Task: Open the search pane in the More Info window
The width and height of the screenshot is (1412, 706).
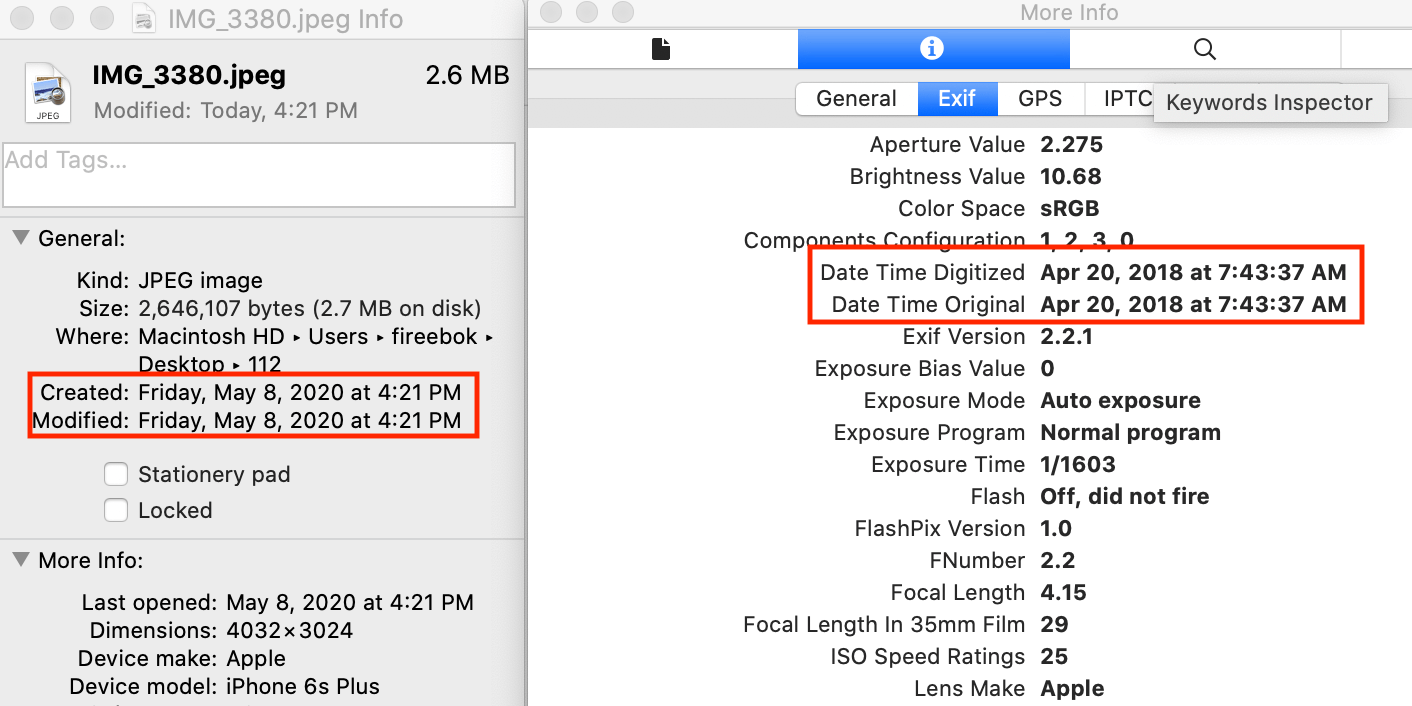Action: [x=1204, y=49]
